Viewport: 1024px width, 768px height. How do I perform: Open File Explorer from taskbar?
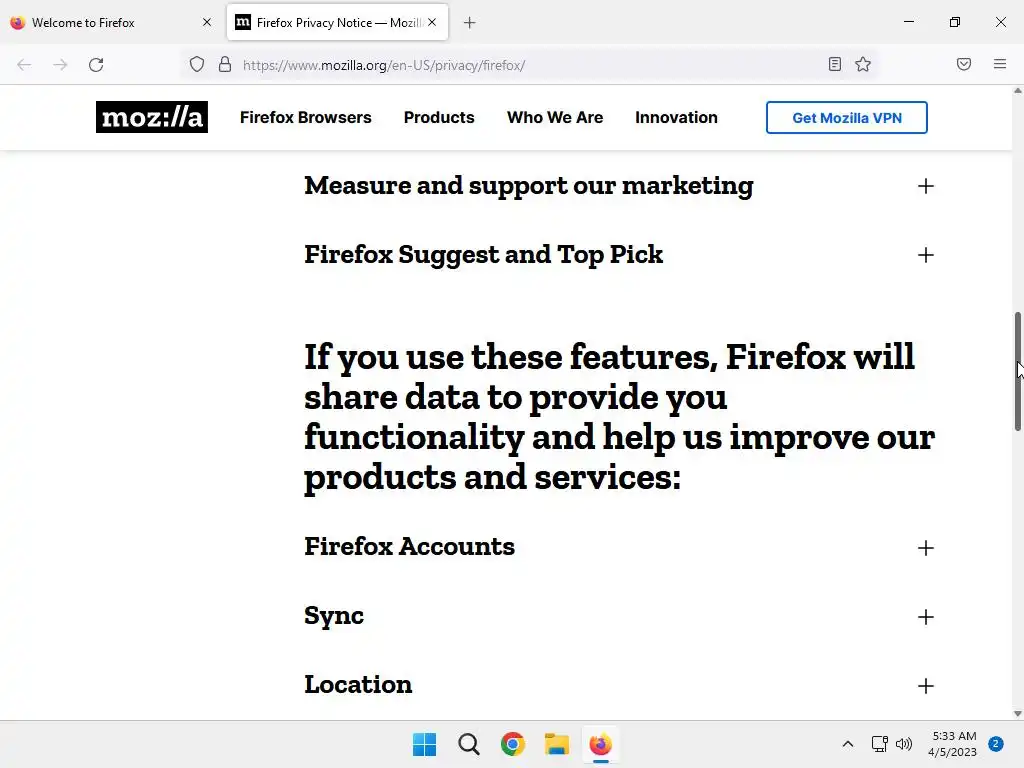[557, 744]
